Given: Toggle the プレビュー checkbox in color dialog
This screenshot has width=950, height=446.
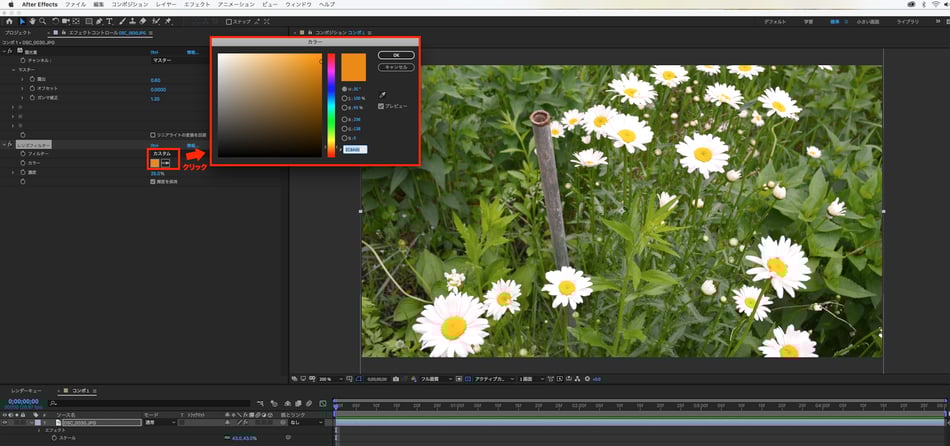Looking at the screenshot, I should coord(381,105).
